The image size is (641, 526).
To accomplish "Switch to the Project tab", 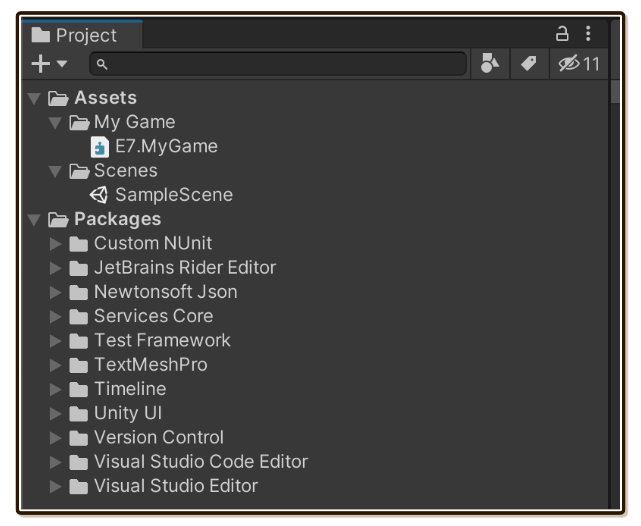I will [82, 35].
